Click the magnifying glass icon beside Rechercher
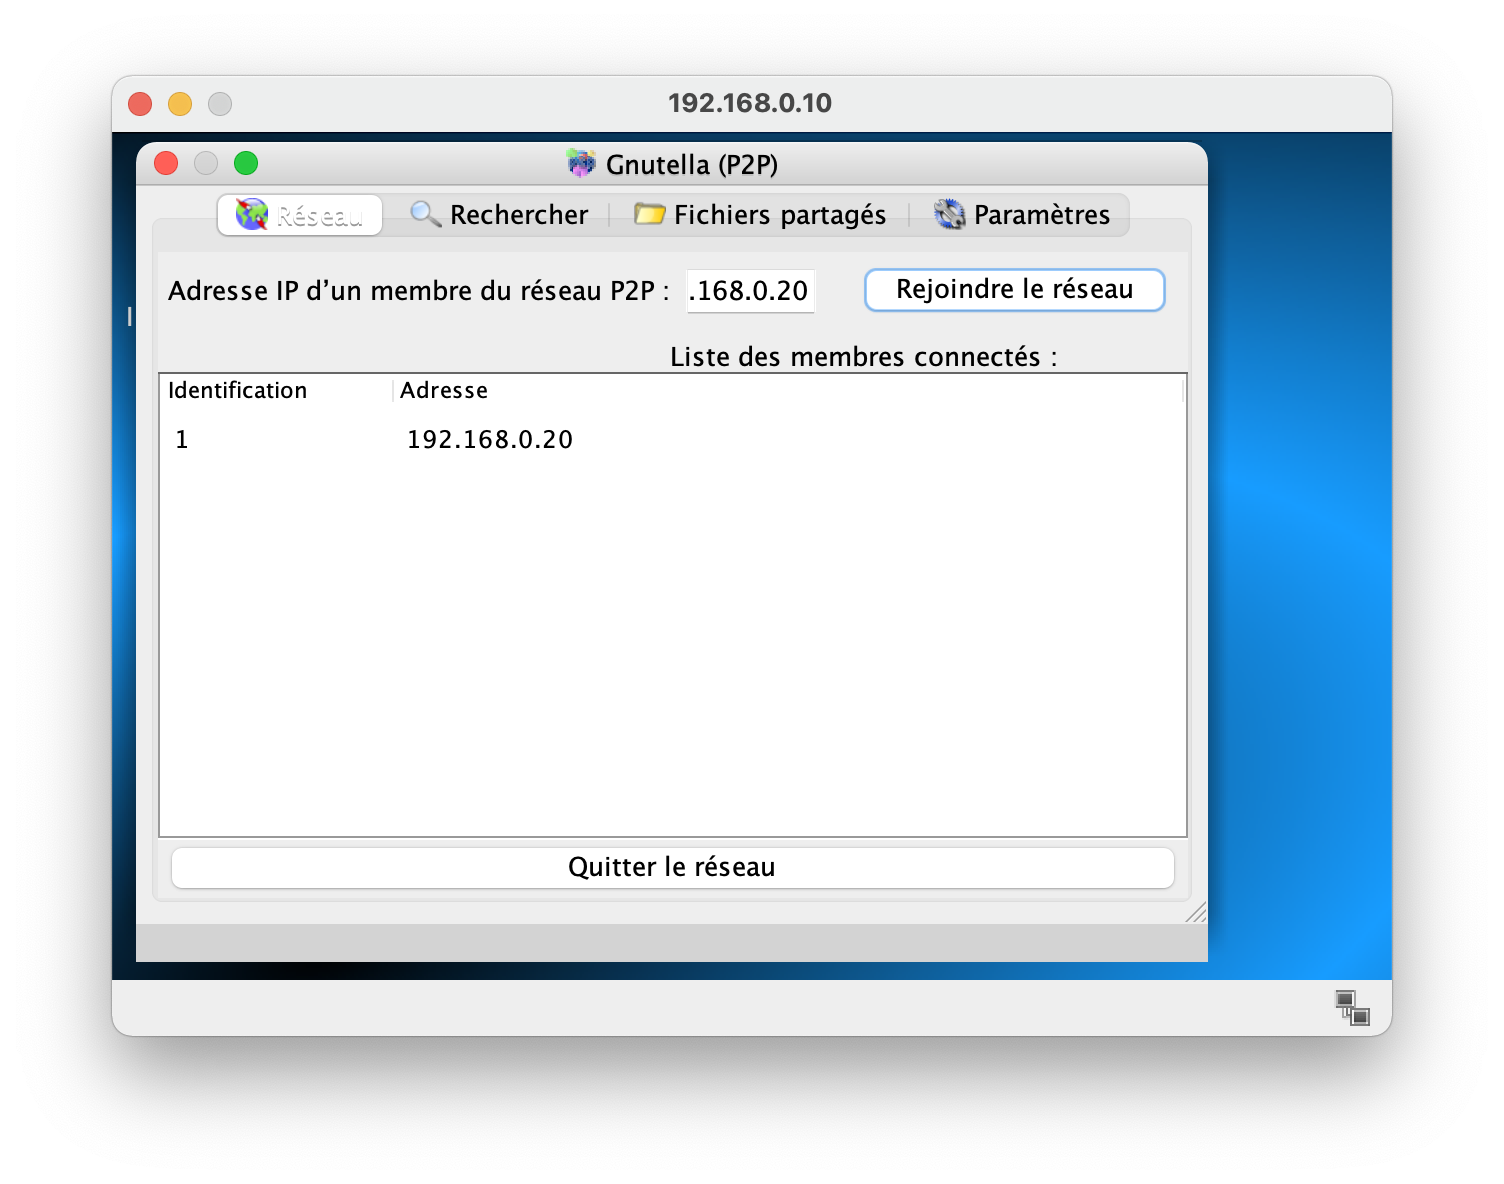 click(426, 214)
